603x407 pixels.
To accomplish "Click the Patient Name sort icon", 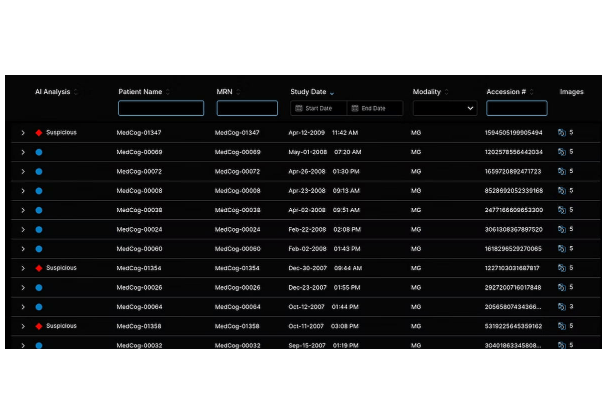I will pyautogui.click(x=168, y=92).
